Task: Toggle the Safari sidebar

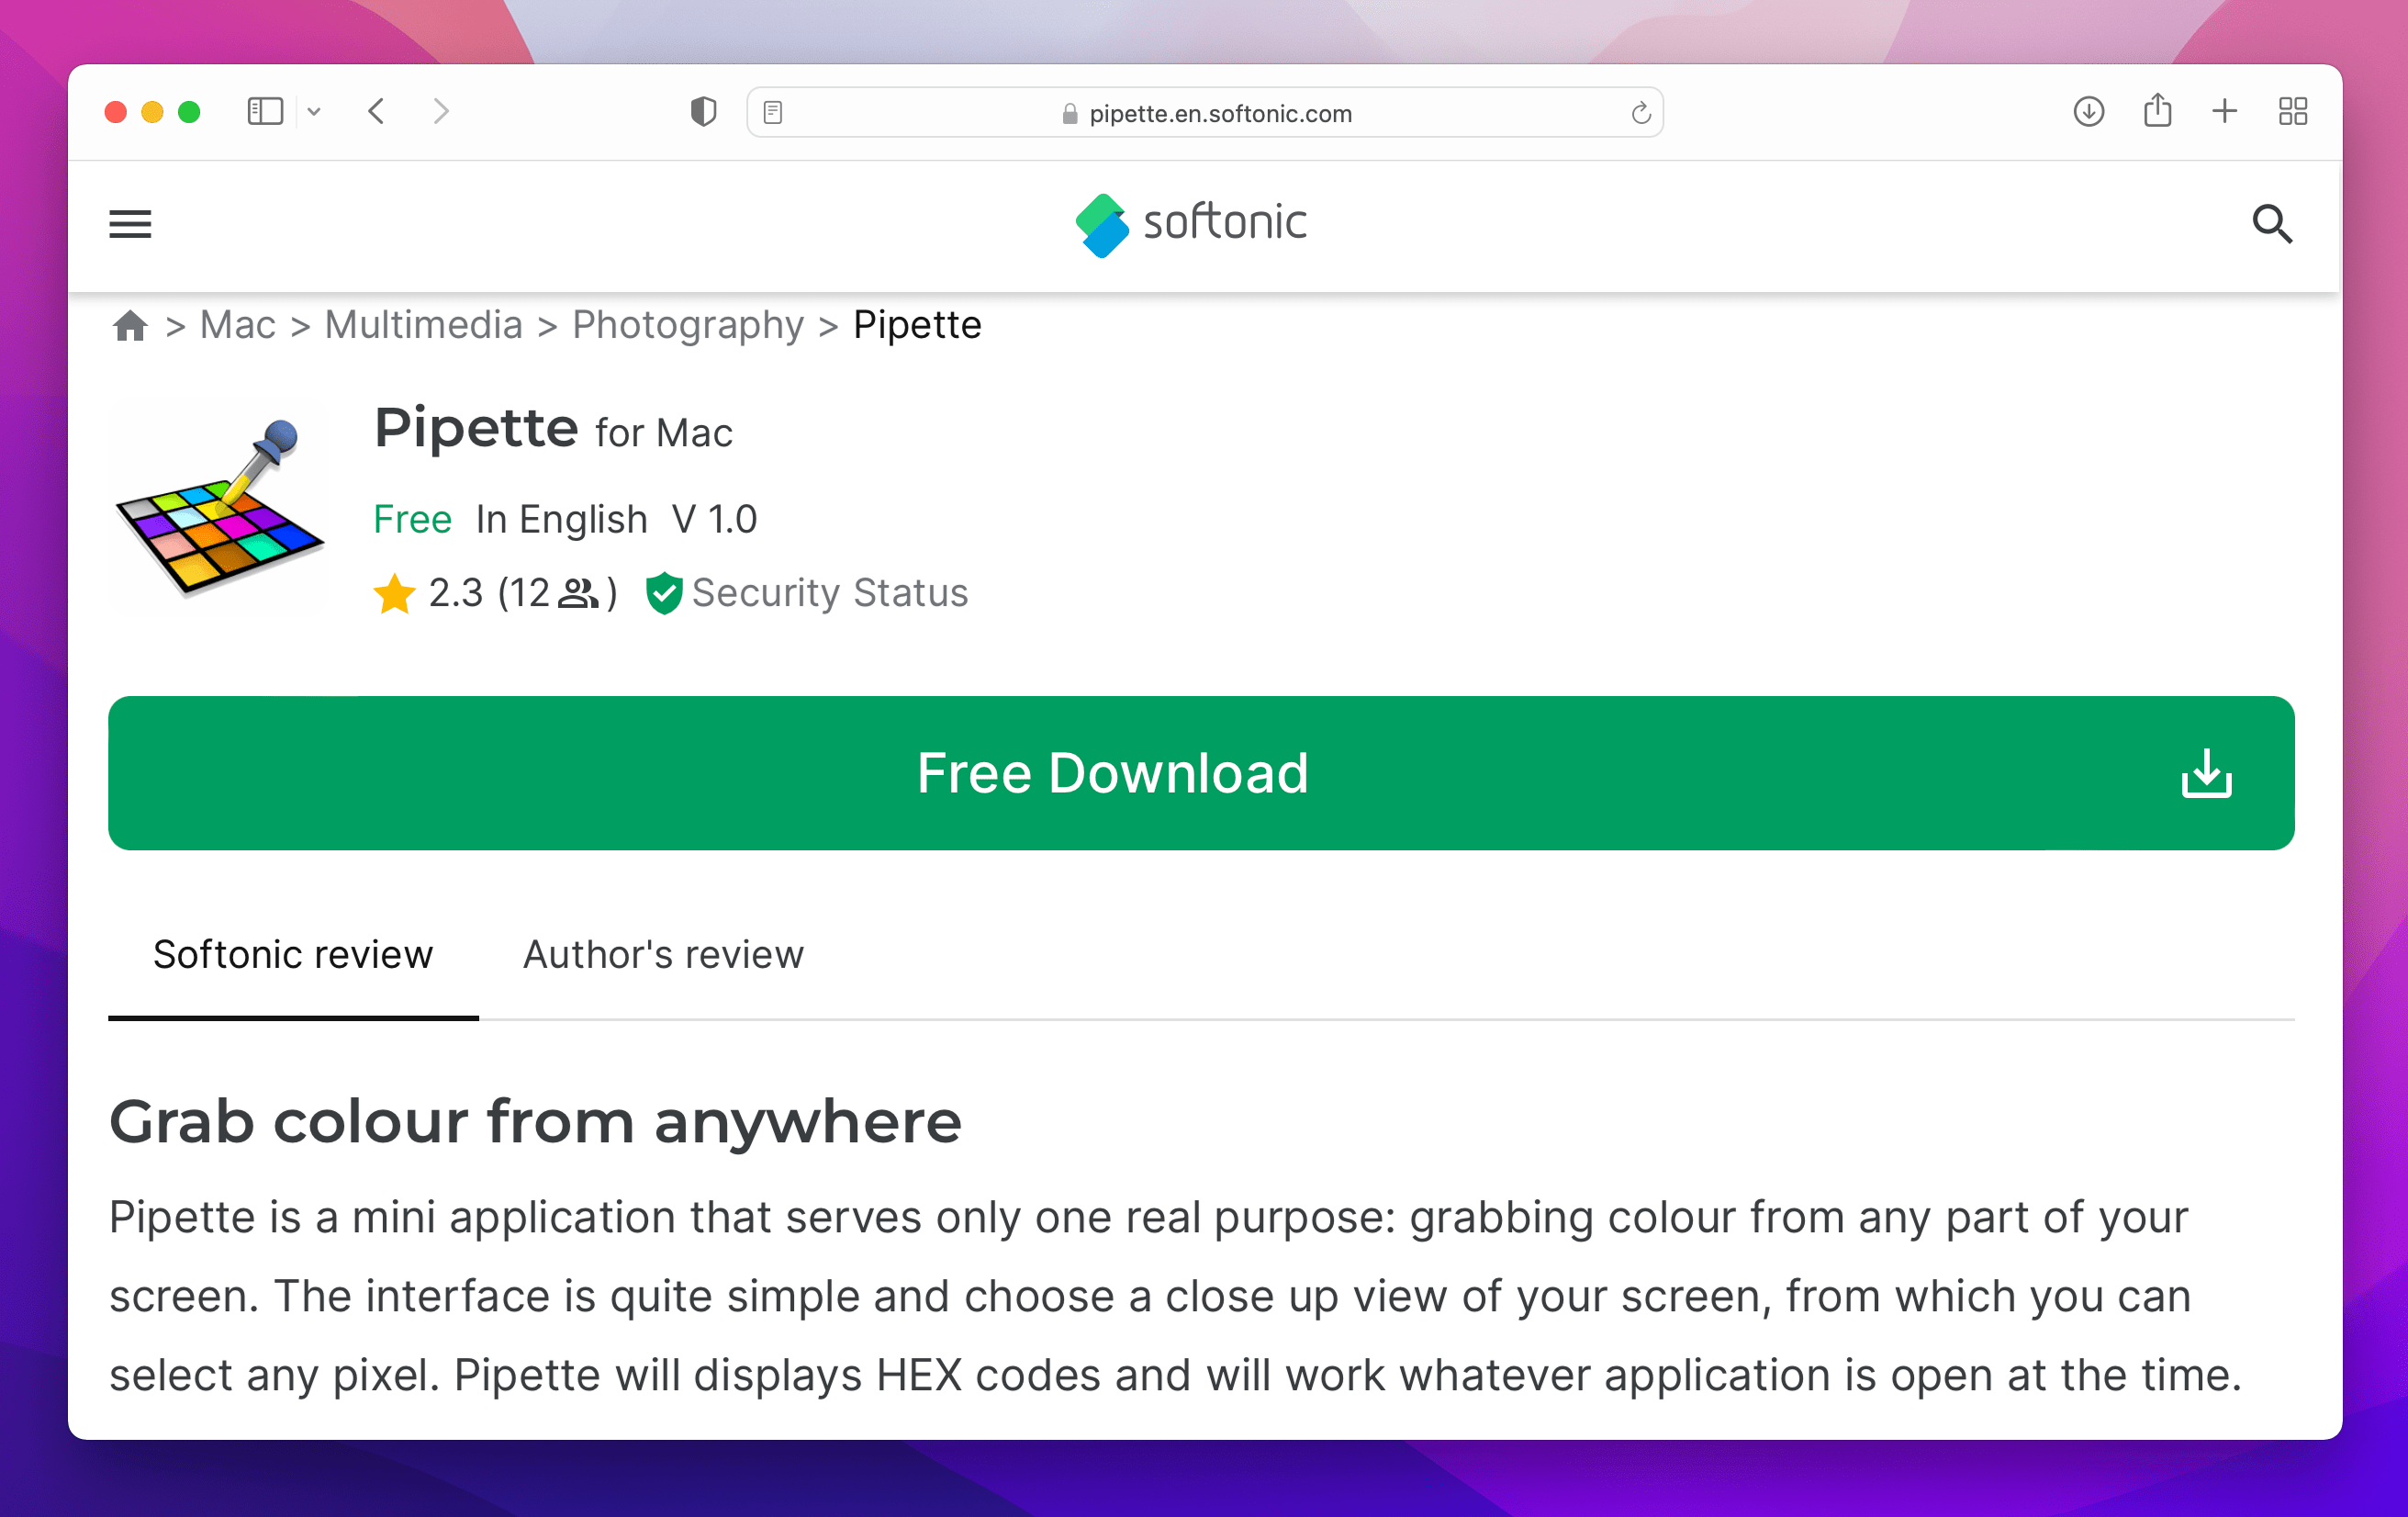Action: click(265, 111)
